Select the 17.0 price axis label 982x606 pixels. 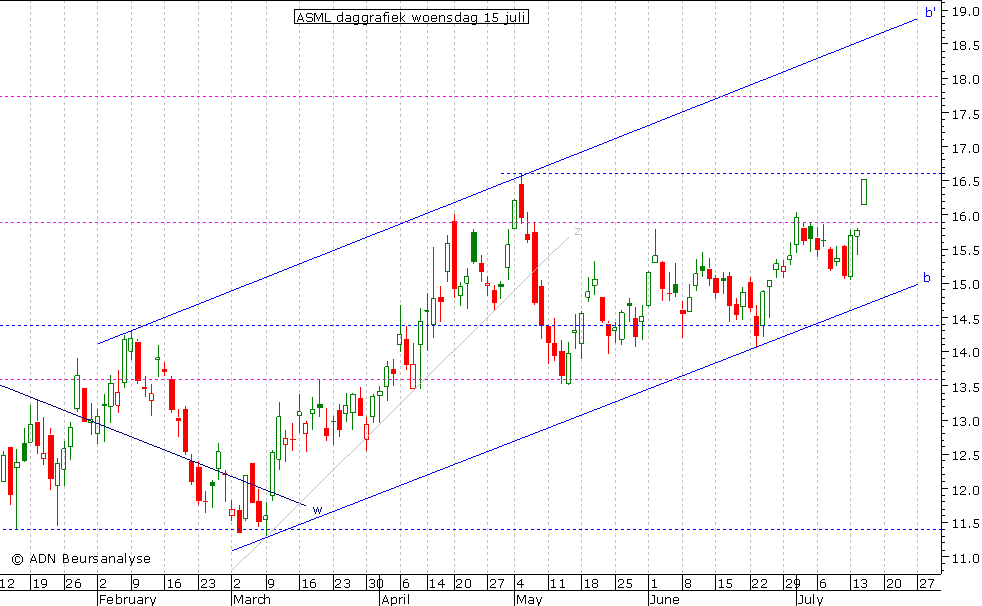[965, 148]
